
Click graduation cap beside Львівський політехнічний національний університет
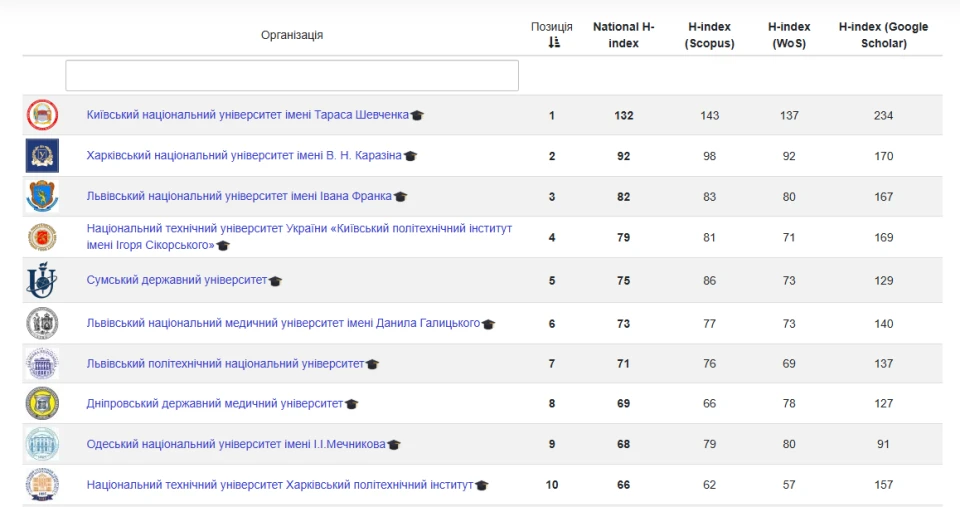(372, 364)
